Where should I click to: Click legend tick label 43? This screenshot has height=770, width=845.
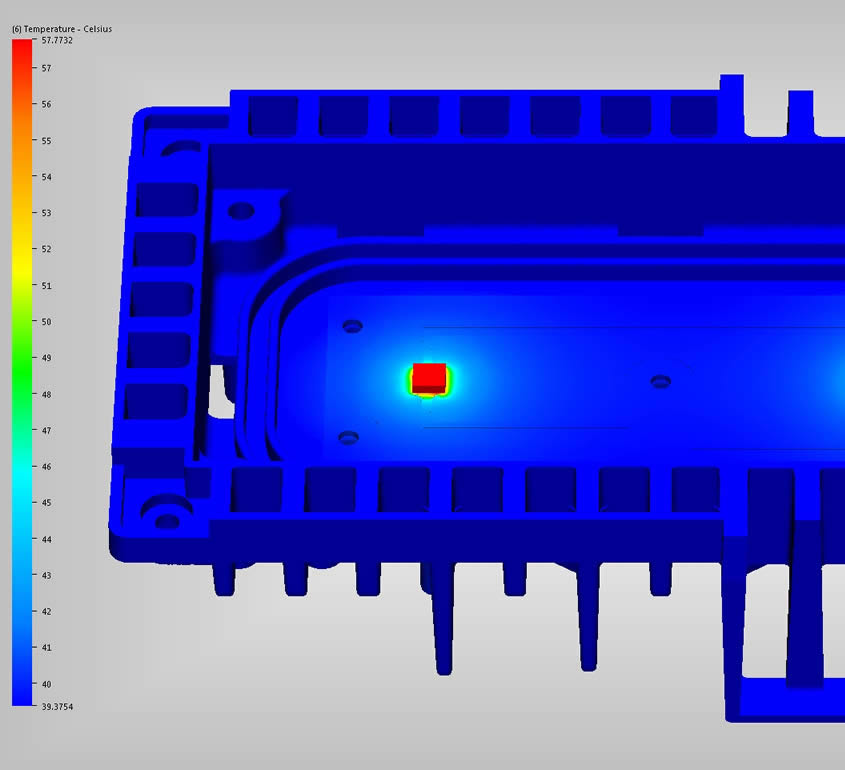click(46, 575)
